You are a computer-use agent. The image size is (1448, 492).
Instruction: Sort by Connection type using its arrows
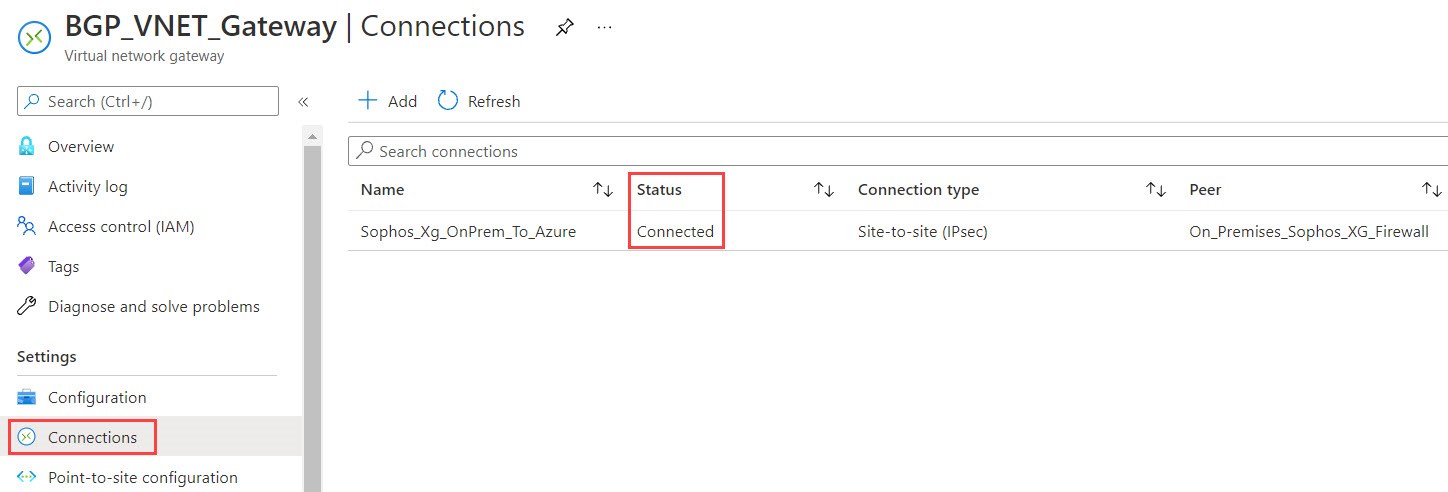tap(1155, 189)
